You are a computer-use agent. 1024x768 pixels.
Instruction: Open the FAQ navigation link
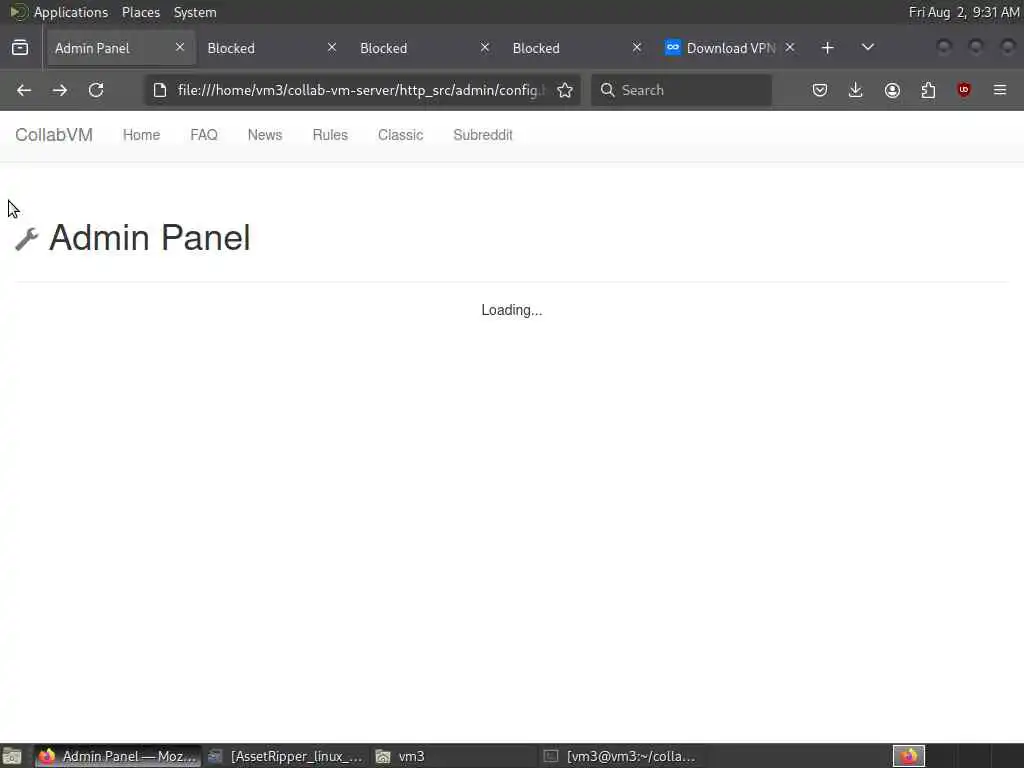204,135
